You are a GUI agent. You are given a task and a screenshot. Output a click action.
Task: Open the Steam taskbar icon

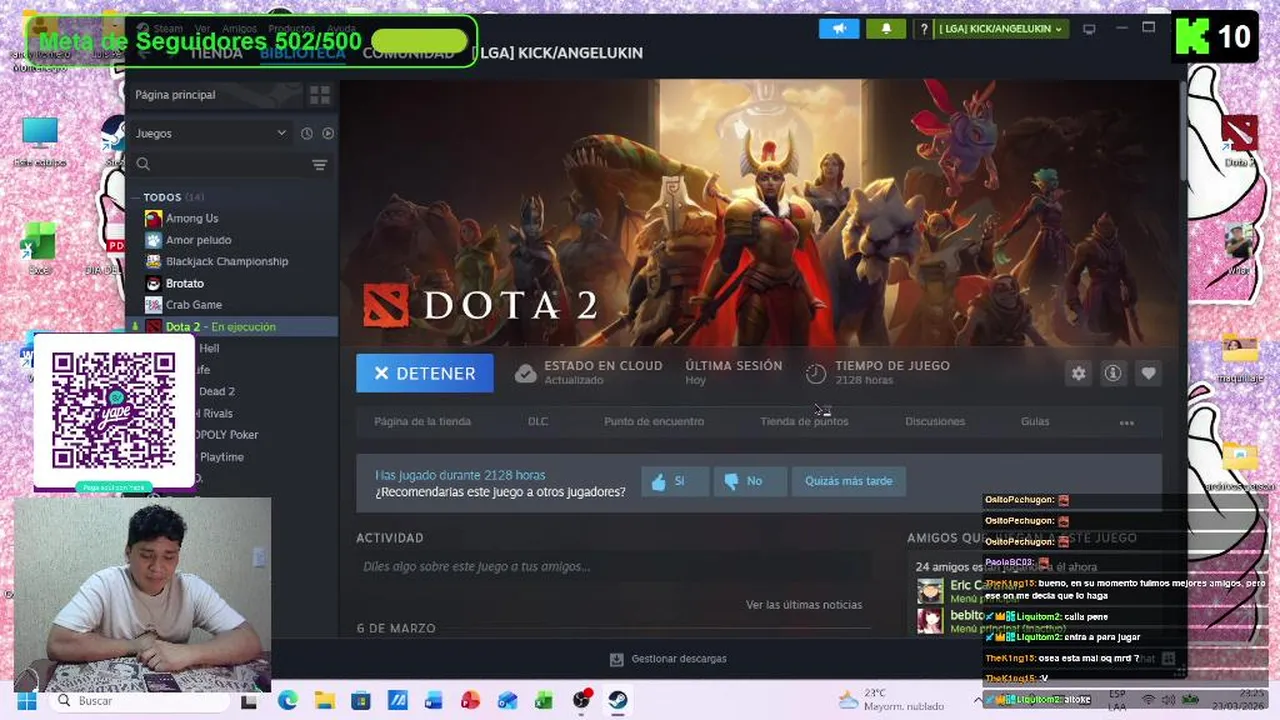[618, 701]
